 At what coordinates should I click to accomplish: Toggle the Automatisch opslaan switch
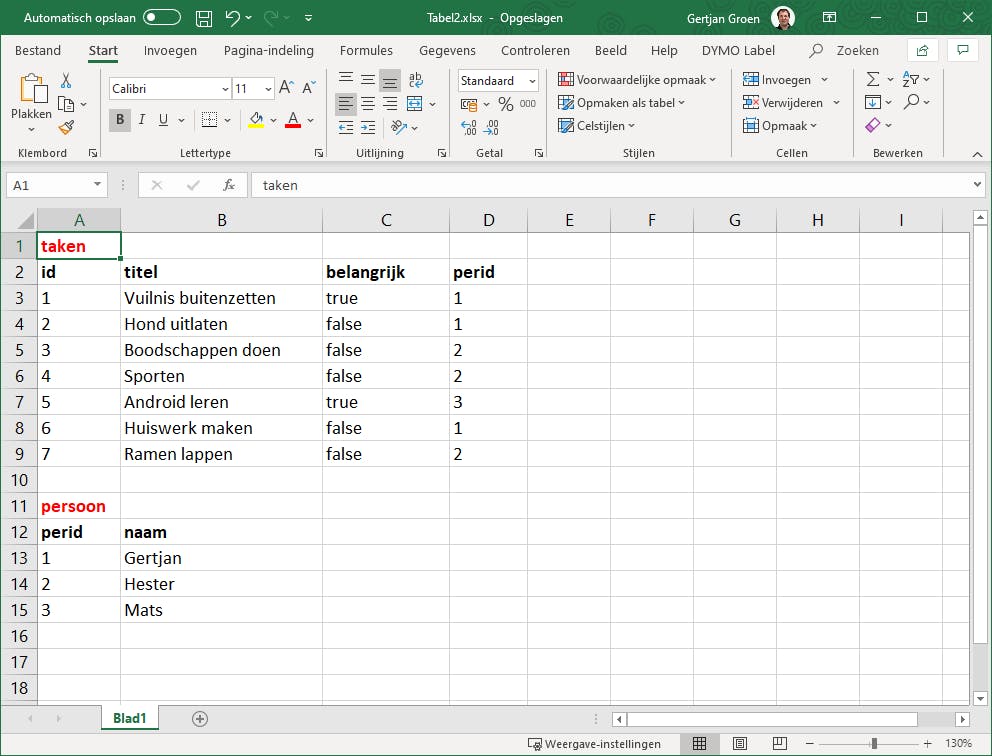[x=162, y=18]
